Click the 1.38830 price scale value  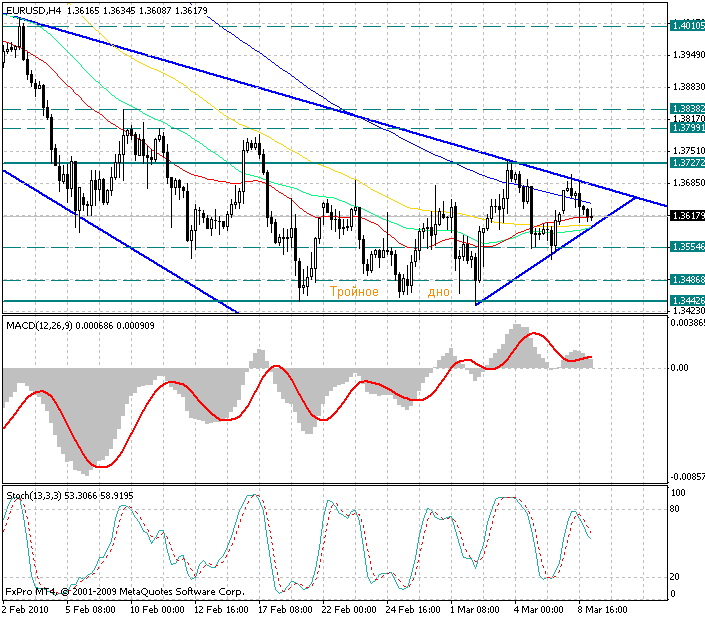(688, 87)
